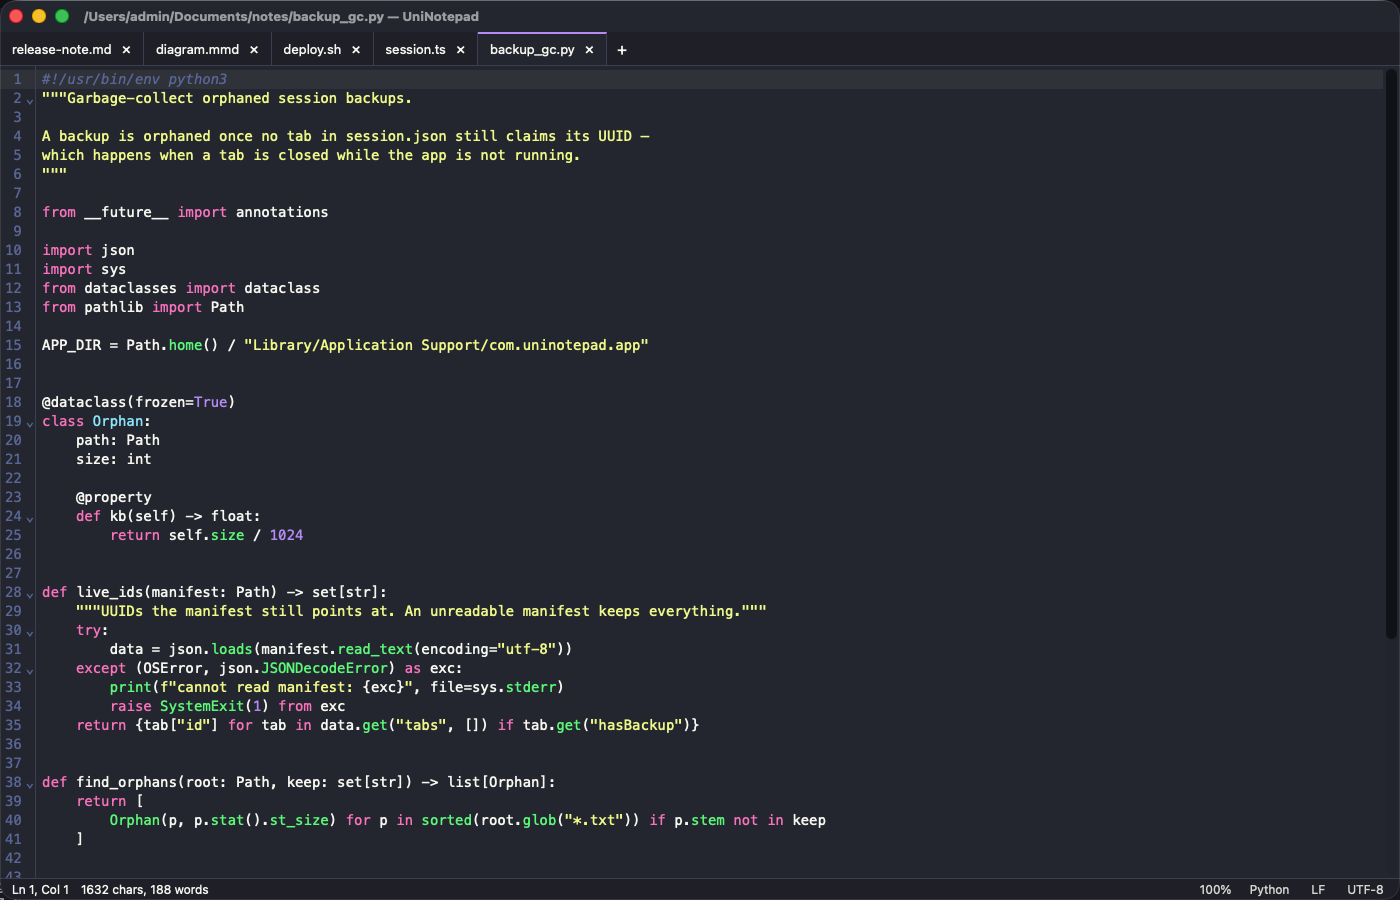Screen dimensions: 1400x900
Task: Close the release-note.md tab
Action: point(126,50)
